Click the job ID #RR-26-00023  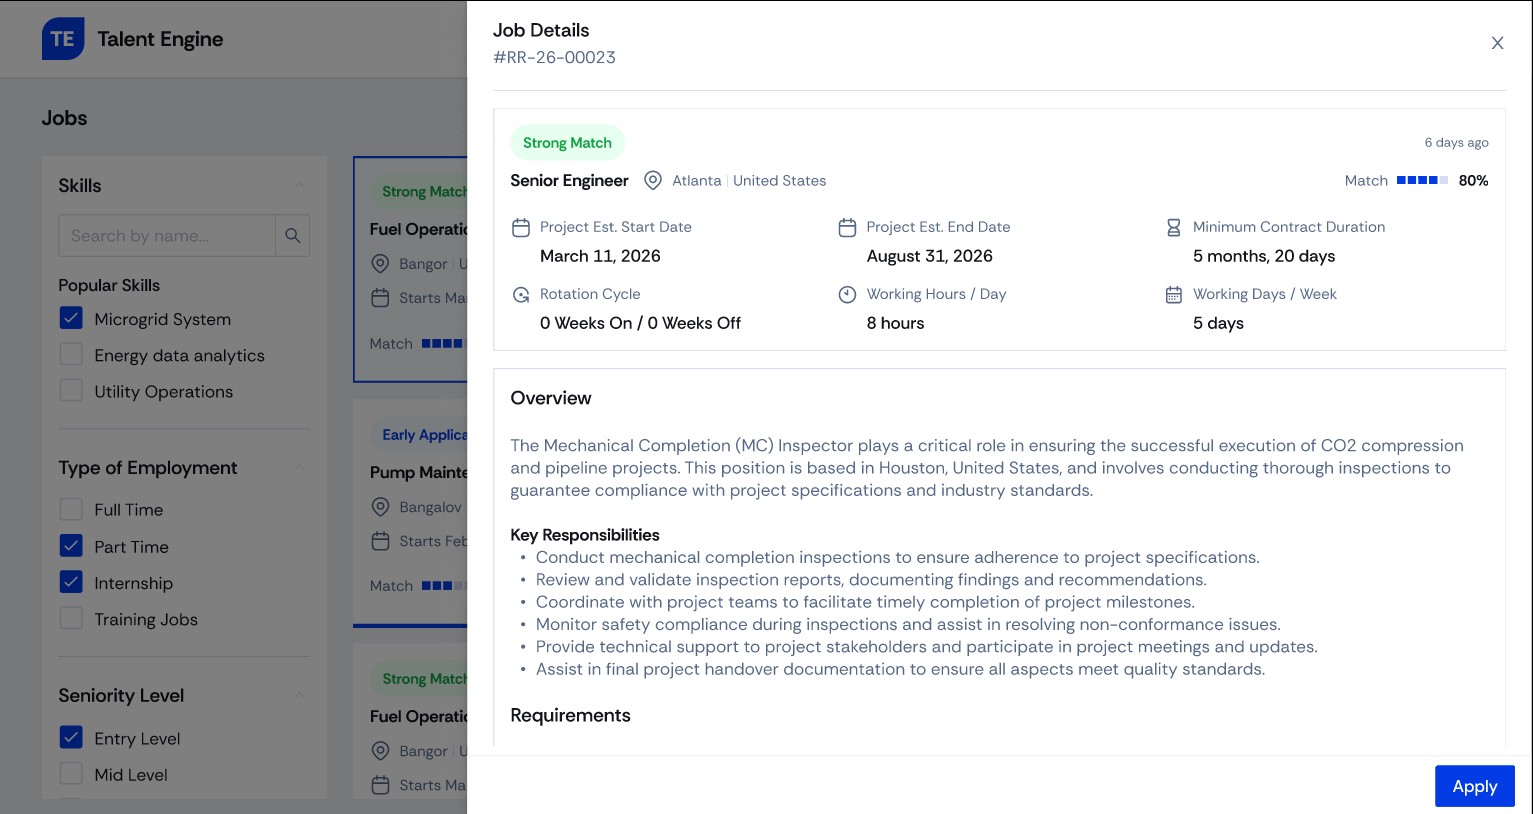pyautogui.click(x=554, y=57)
